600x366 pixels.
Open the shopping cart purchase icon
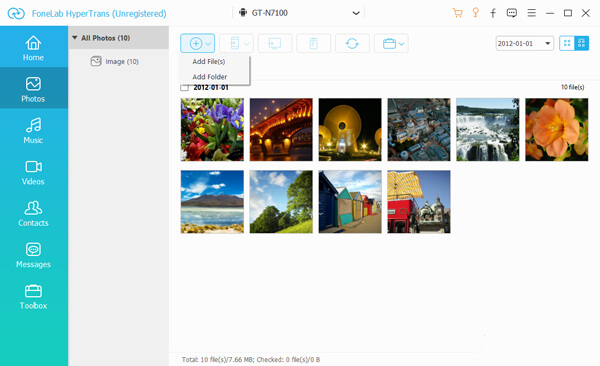pyautogui.click(x=457, y=13)
